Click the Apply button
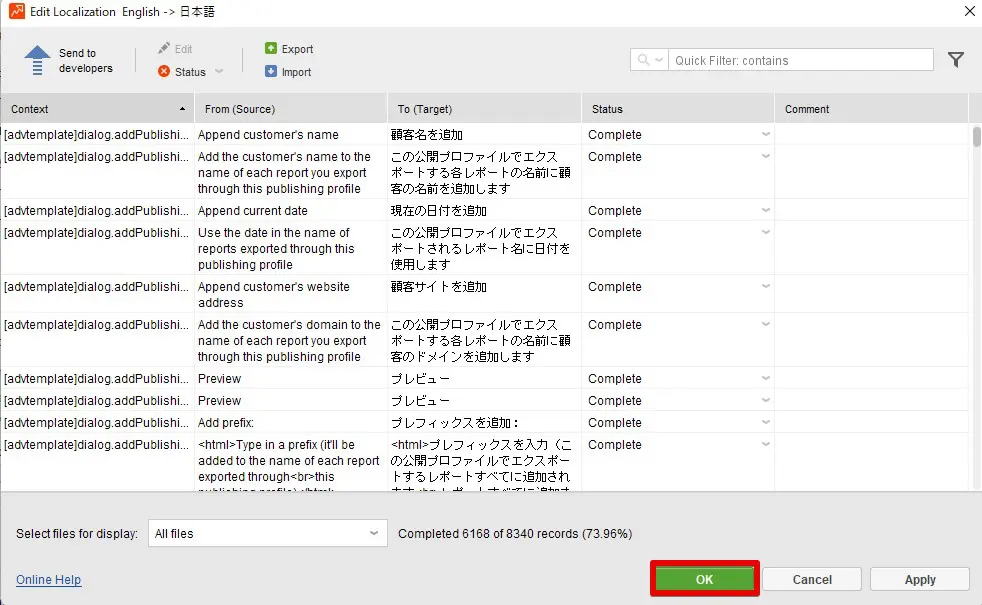 [x=919, y=579]
